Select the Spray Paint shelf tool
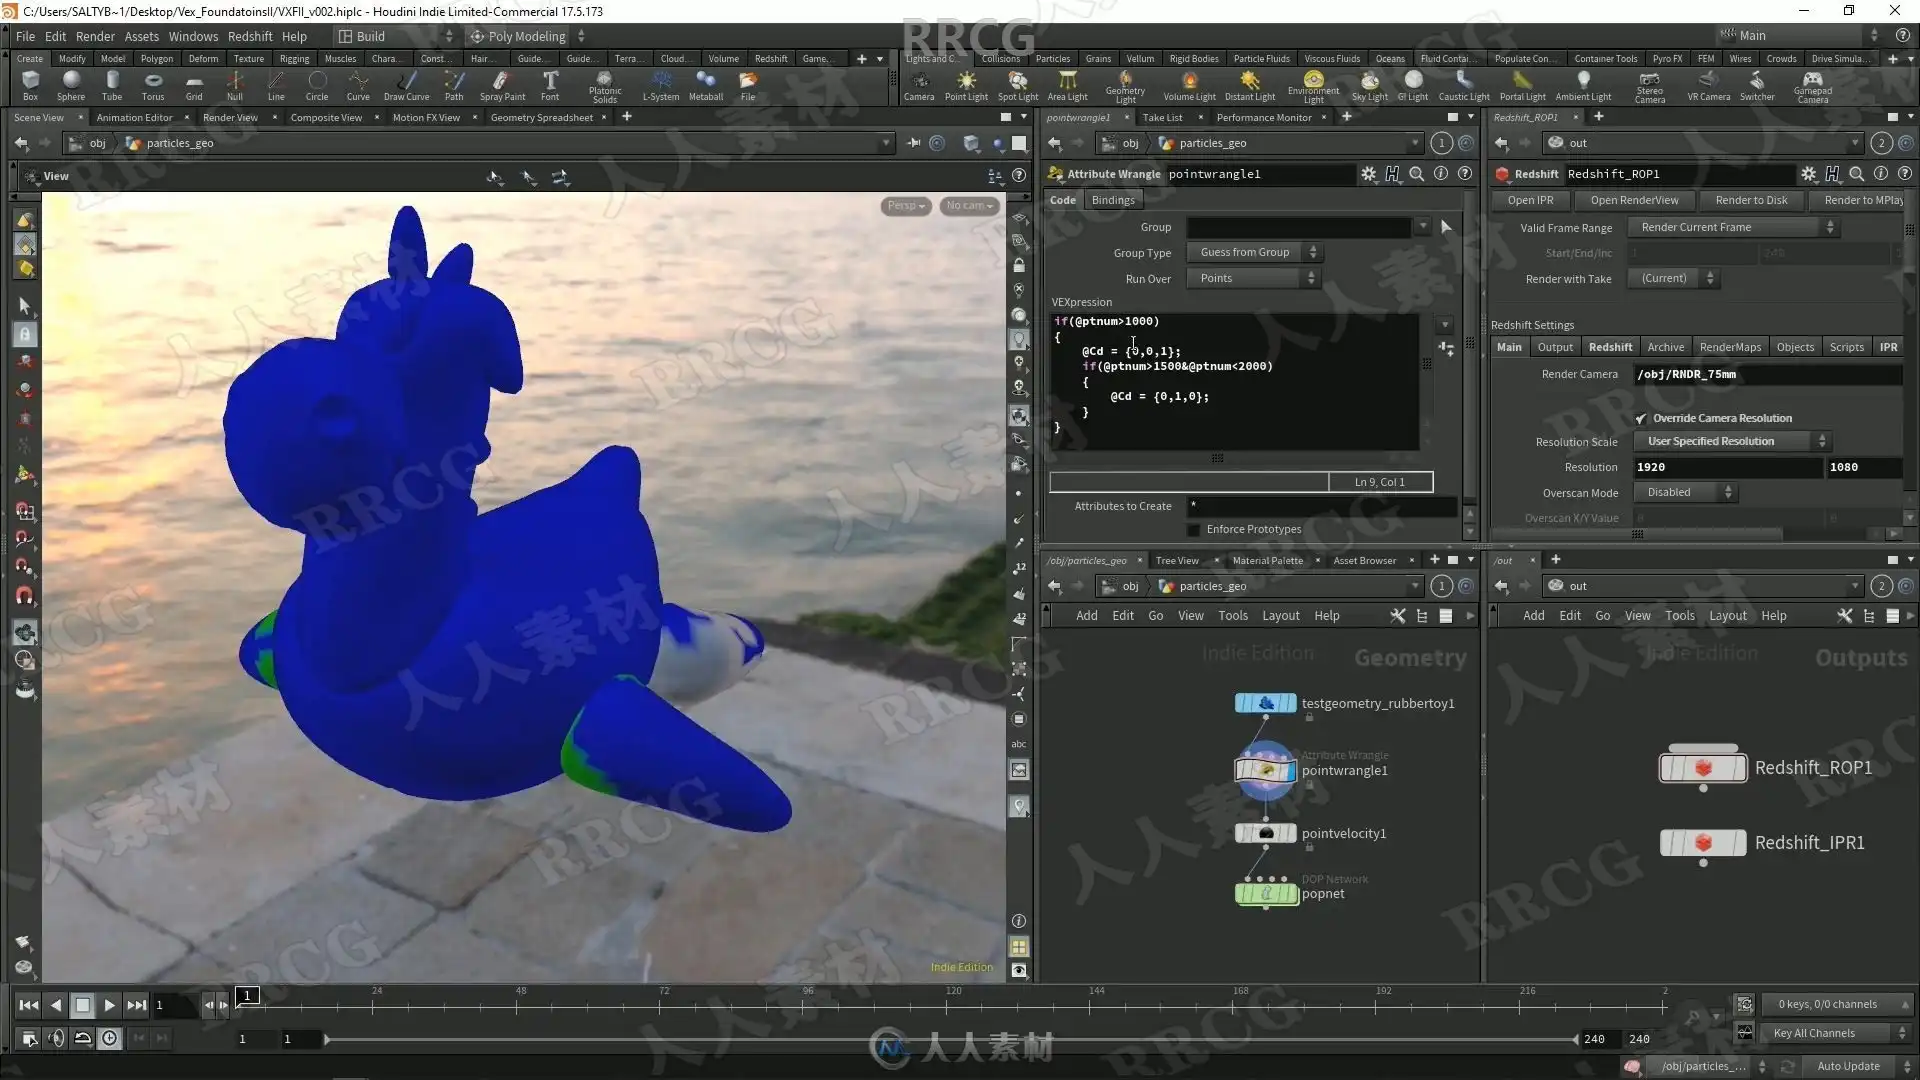1920x1080 pixels. (502, 84)
